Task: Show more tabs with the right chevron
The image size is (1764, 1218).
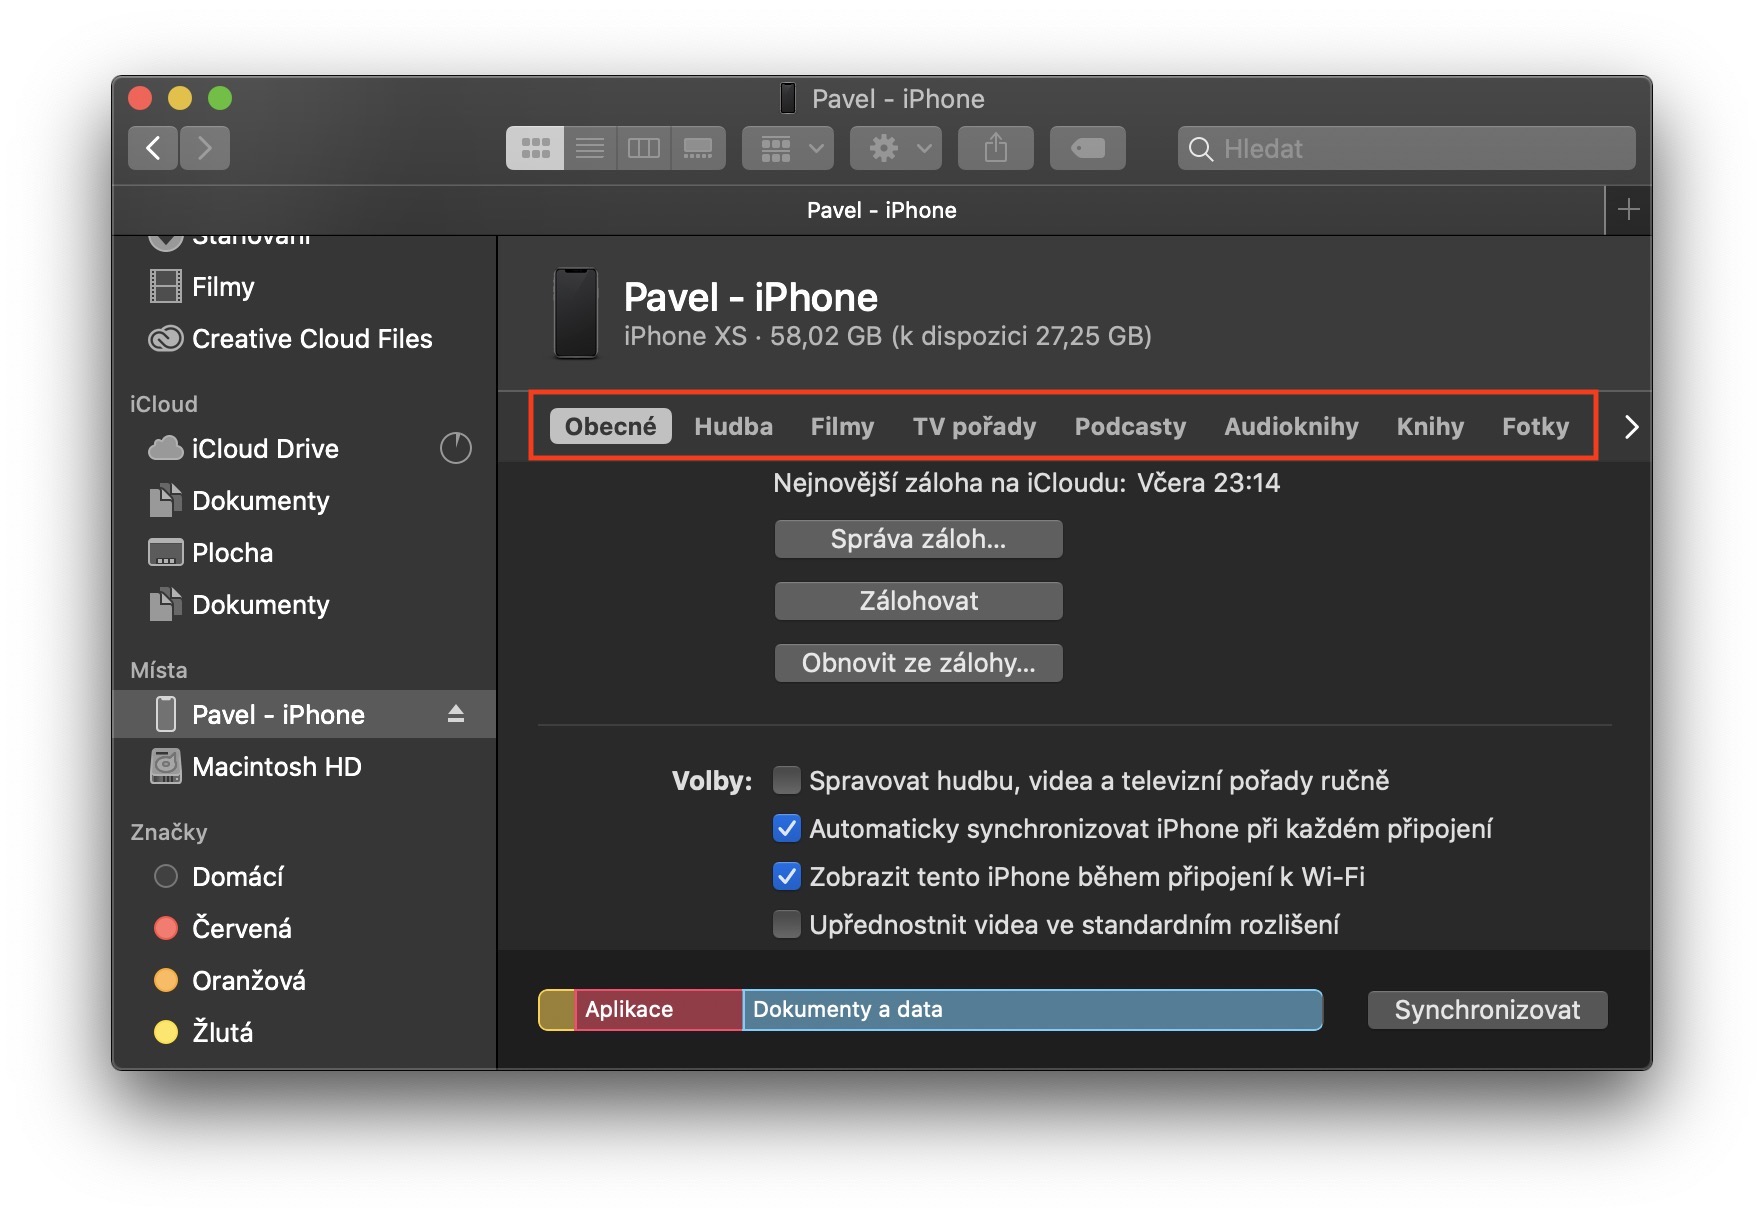Action: tap(1631, 427)
